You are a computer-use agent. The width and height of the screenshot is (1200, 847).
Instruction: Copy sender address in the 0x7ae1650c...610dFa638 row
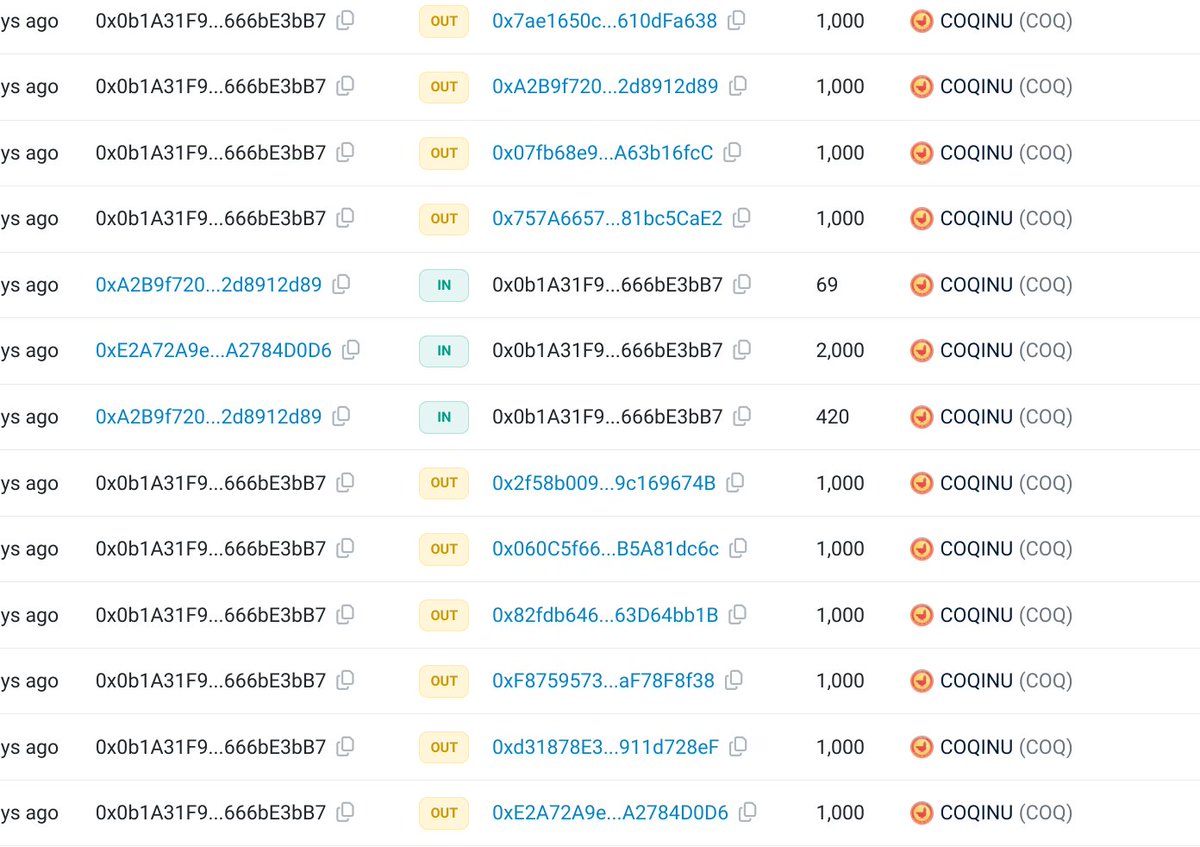(x=345, y=20)
